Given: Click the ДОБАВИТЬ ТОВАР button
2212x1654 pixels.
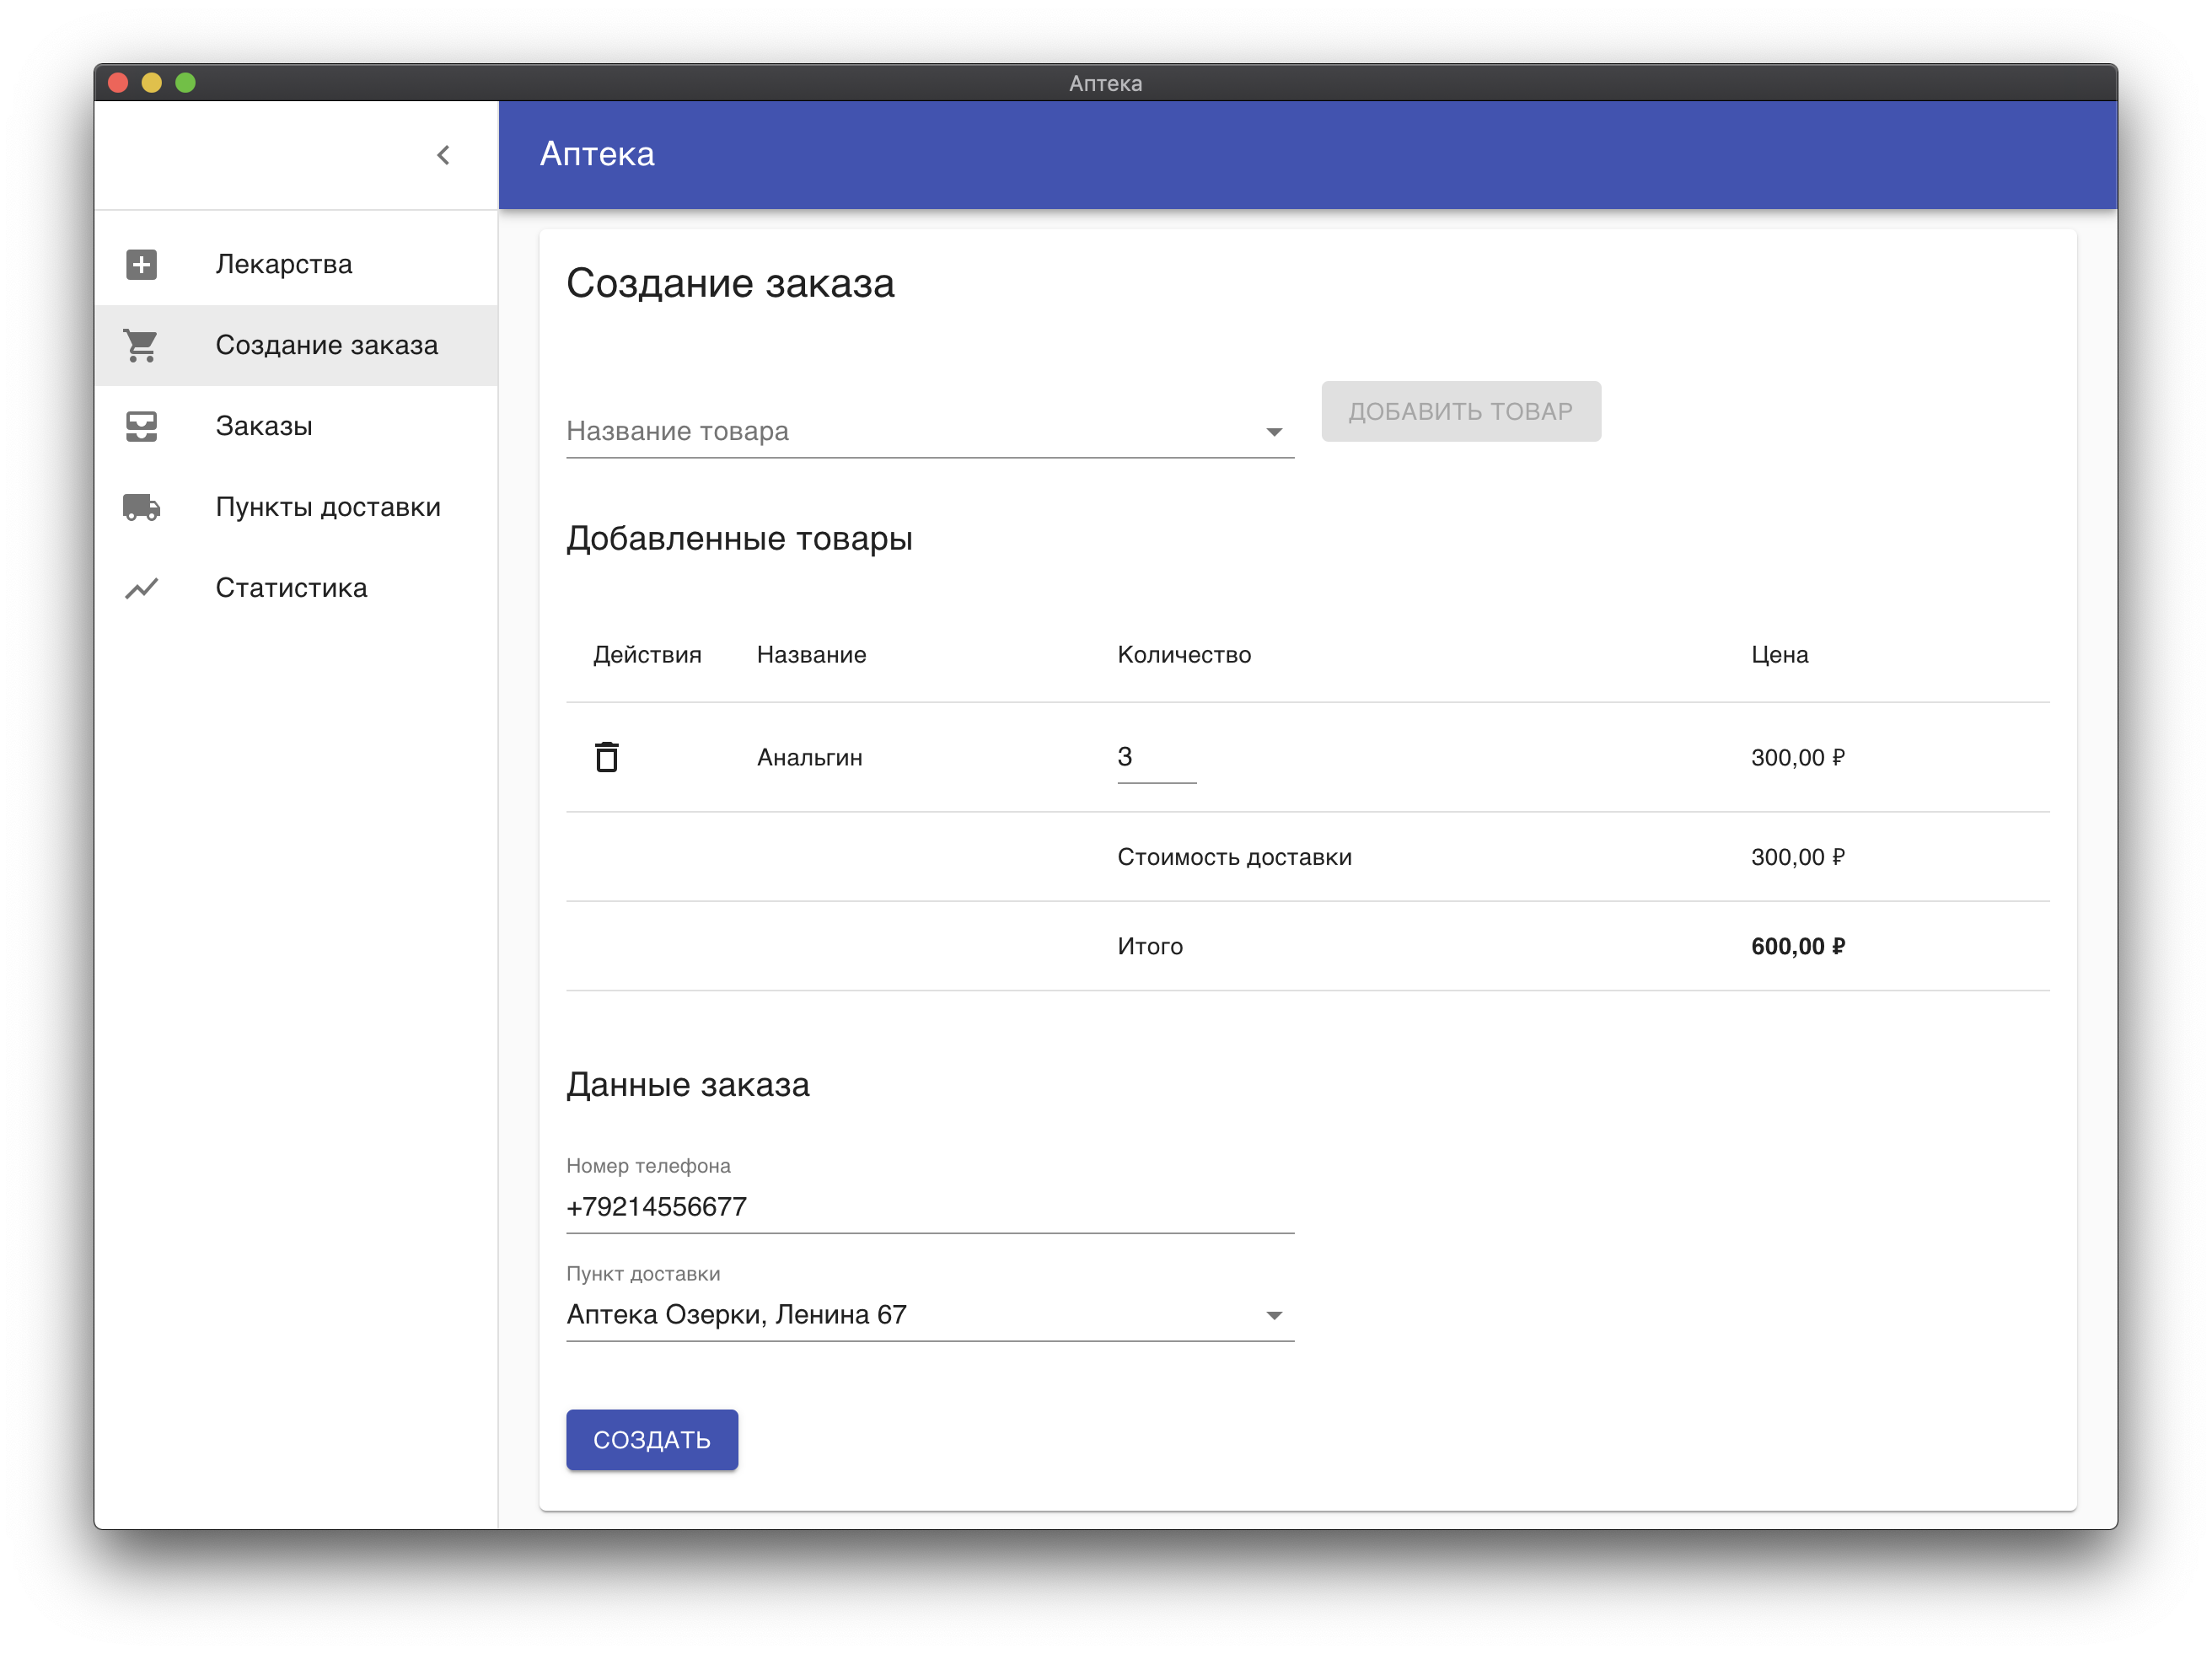Looking at the screenshot, I should (1459, 411).
